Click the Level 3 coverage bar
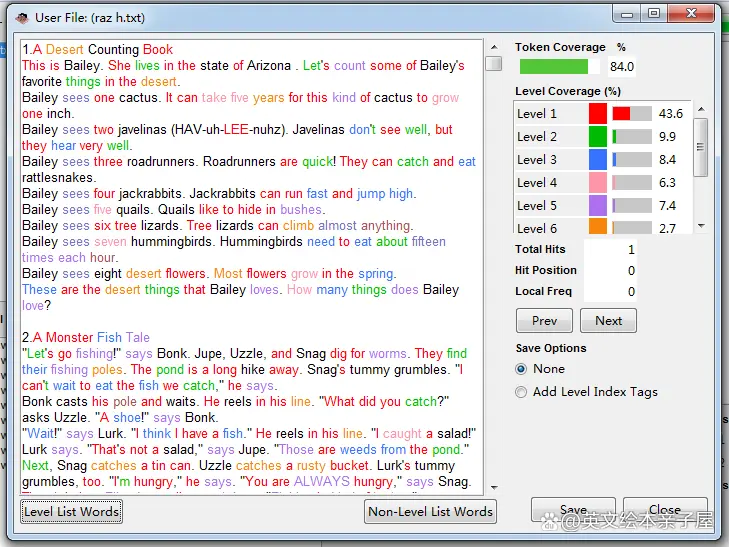Image resolution: width=729 pixels, height=547 pixels. coord(632,159)
